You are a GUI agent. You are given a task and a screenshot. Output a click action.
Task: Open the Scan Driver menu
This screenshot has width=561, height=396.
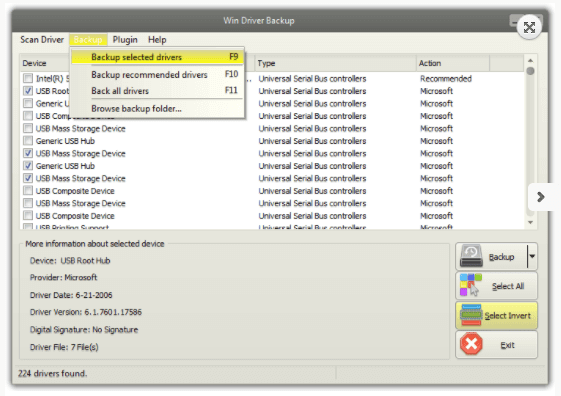[x=42, y=39]
